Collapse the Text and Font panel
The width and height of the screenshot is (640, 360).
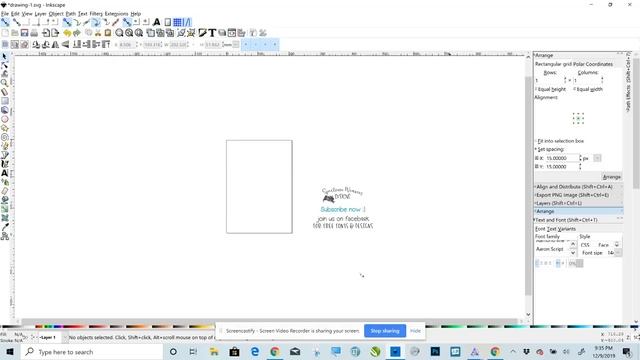(578, 220)
